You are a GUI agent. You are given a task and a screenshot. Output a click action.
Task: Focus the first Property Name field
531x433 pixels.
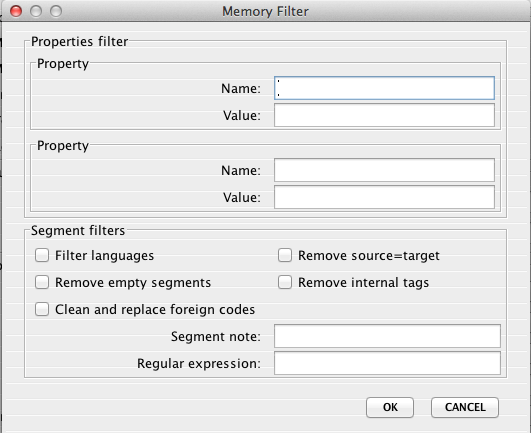[x=384, y=88]
